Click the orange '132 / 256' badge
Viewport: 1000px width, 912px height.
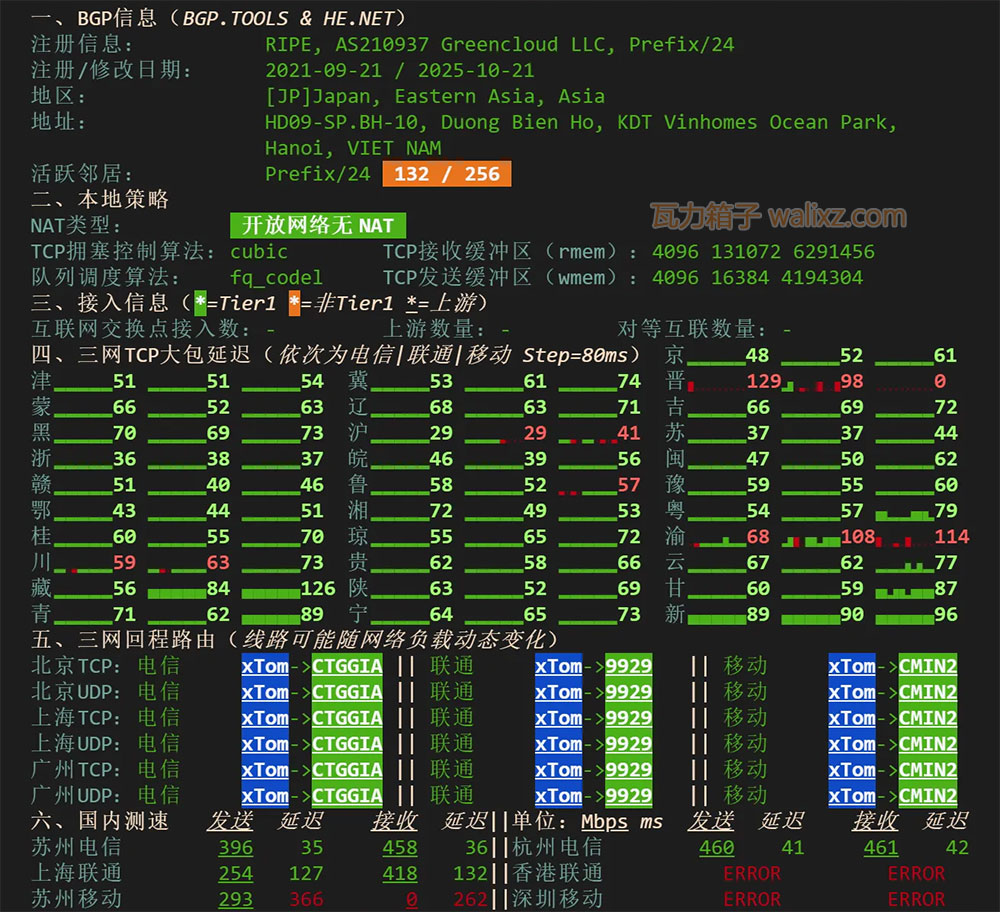[x=446, y=174]
